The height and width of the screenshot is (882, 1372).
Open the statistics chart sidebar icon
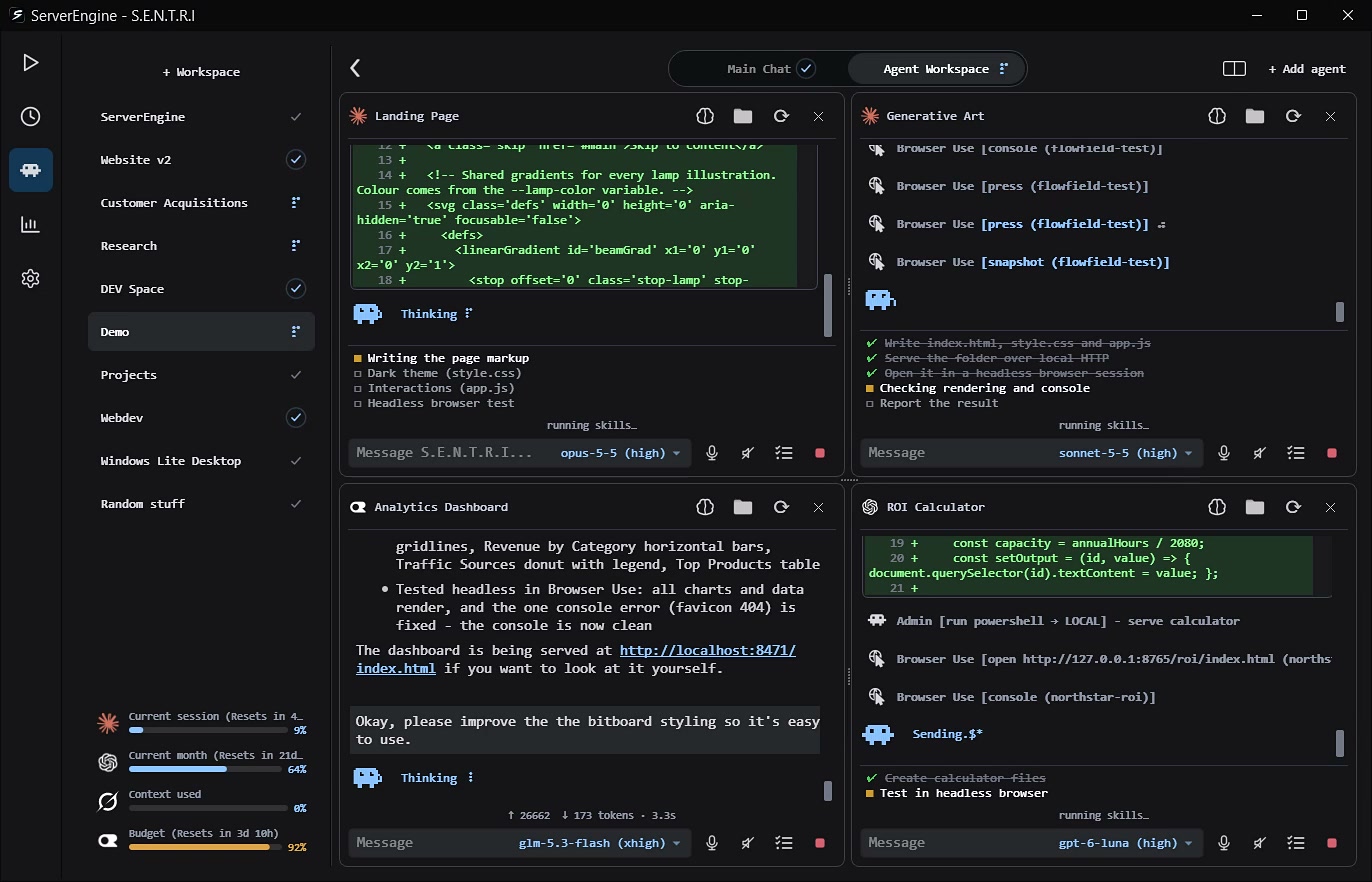(30, 224)
